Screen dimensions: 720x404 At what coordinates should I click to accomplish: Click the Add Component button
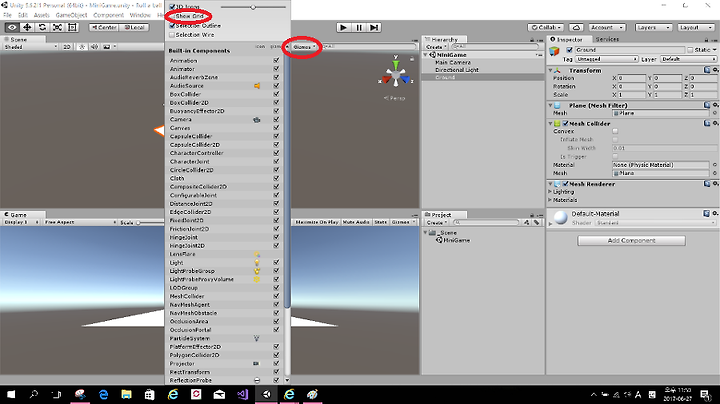tap(631, 241)
